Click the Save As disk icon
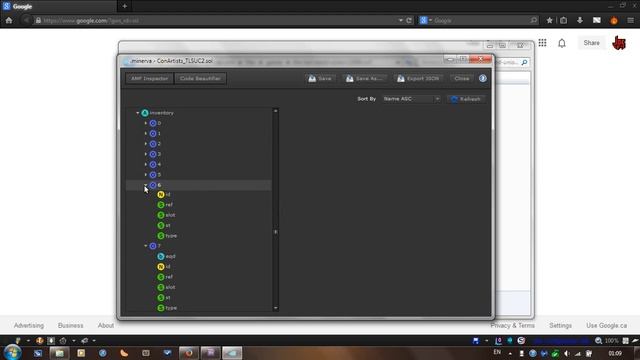Screen dimensions: 640x360 350,78
